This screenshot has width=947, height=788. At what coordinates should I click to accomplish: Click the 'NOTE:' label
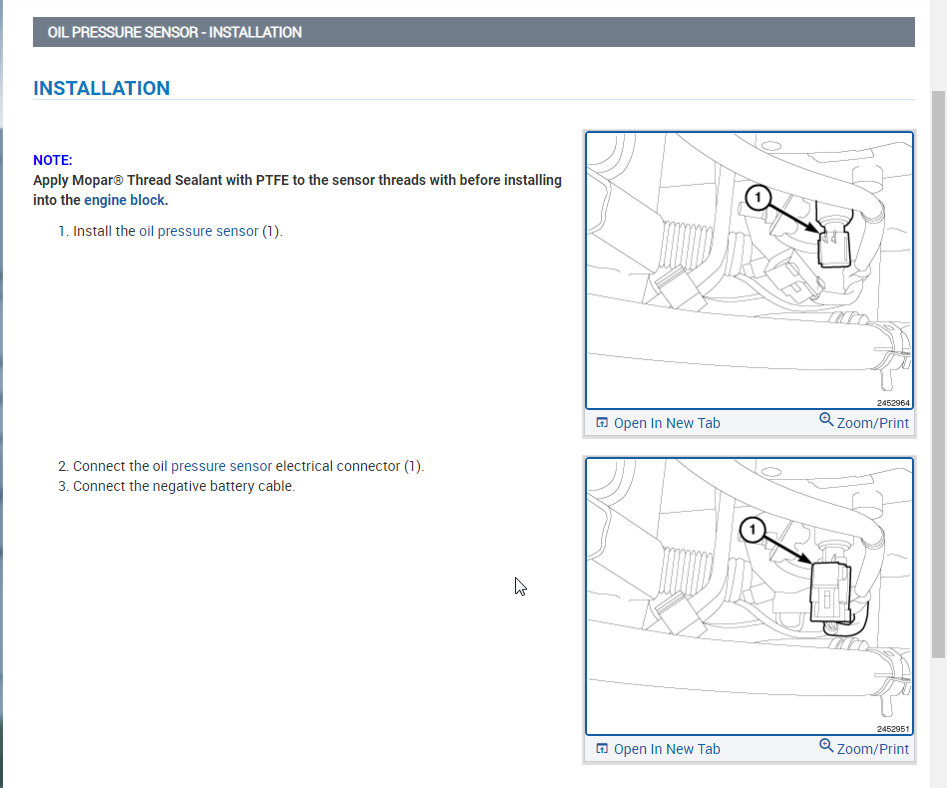[53, 160]
